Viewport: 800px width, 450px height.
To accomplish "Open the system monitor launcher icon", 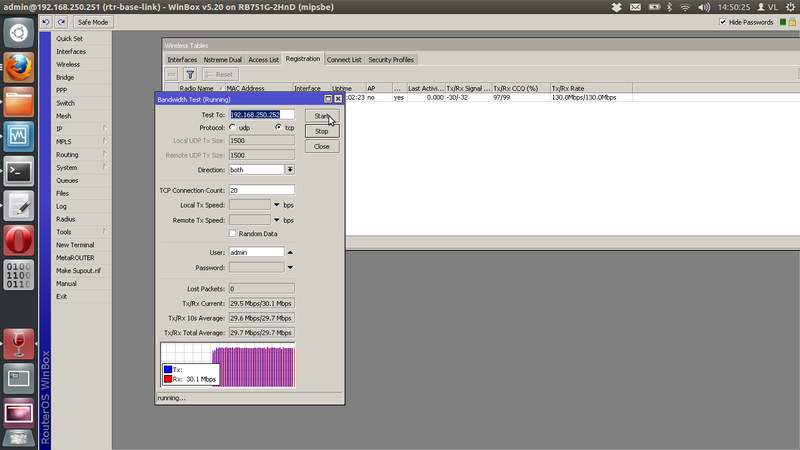I will 19,135.
